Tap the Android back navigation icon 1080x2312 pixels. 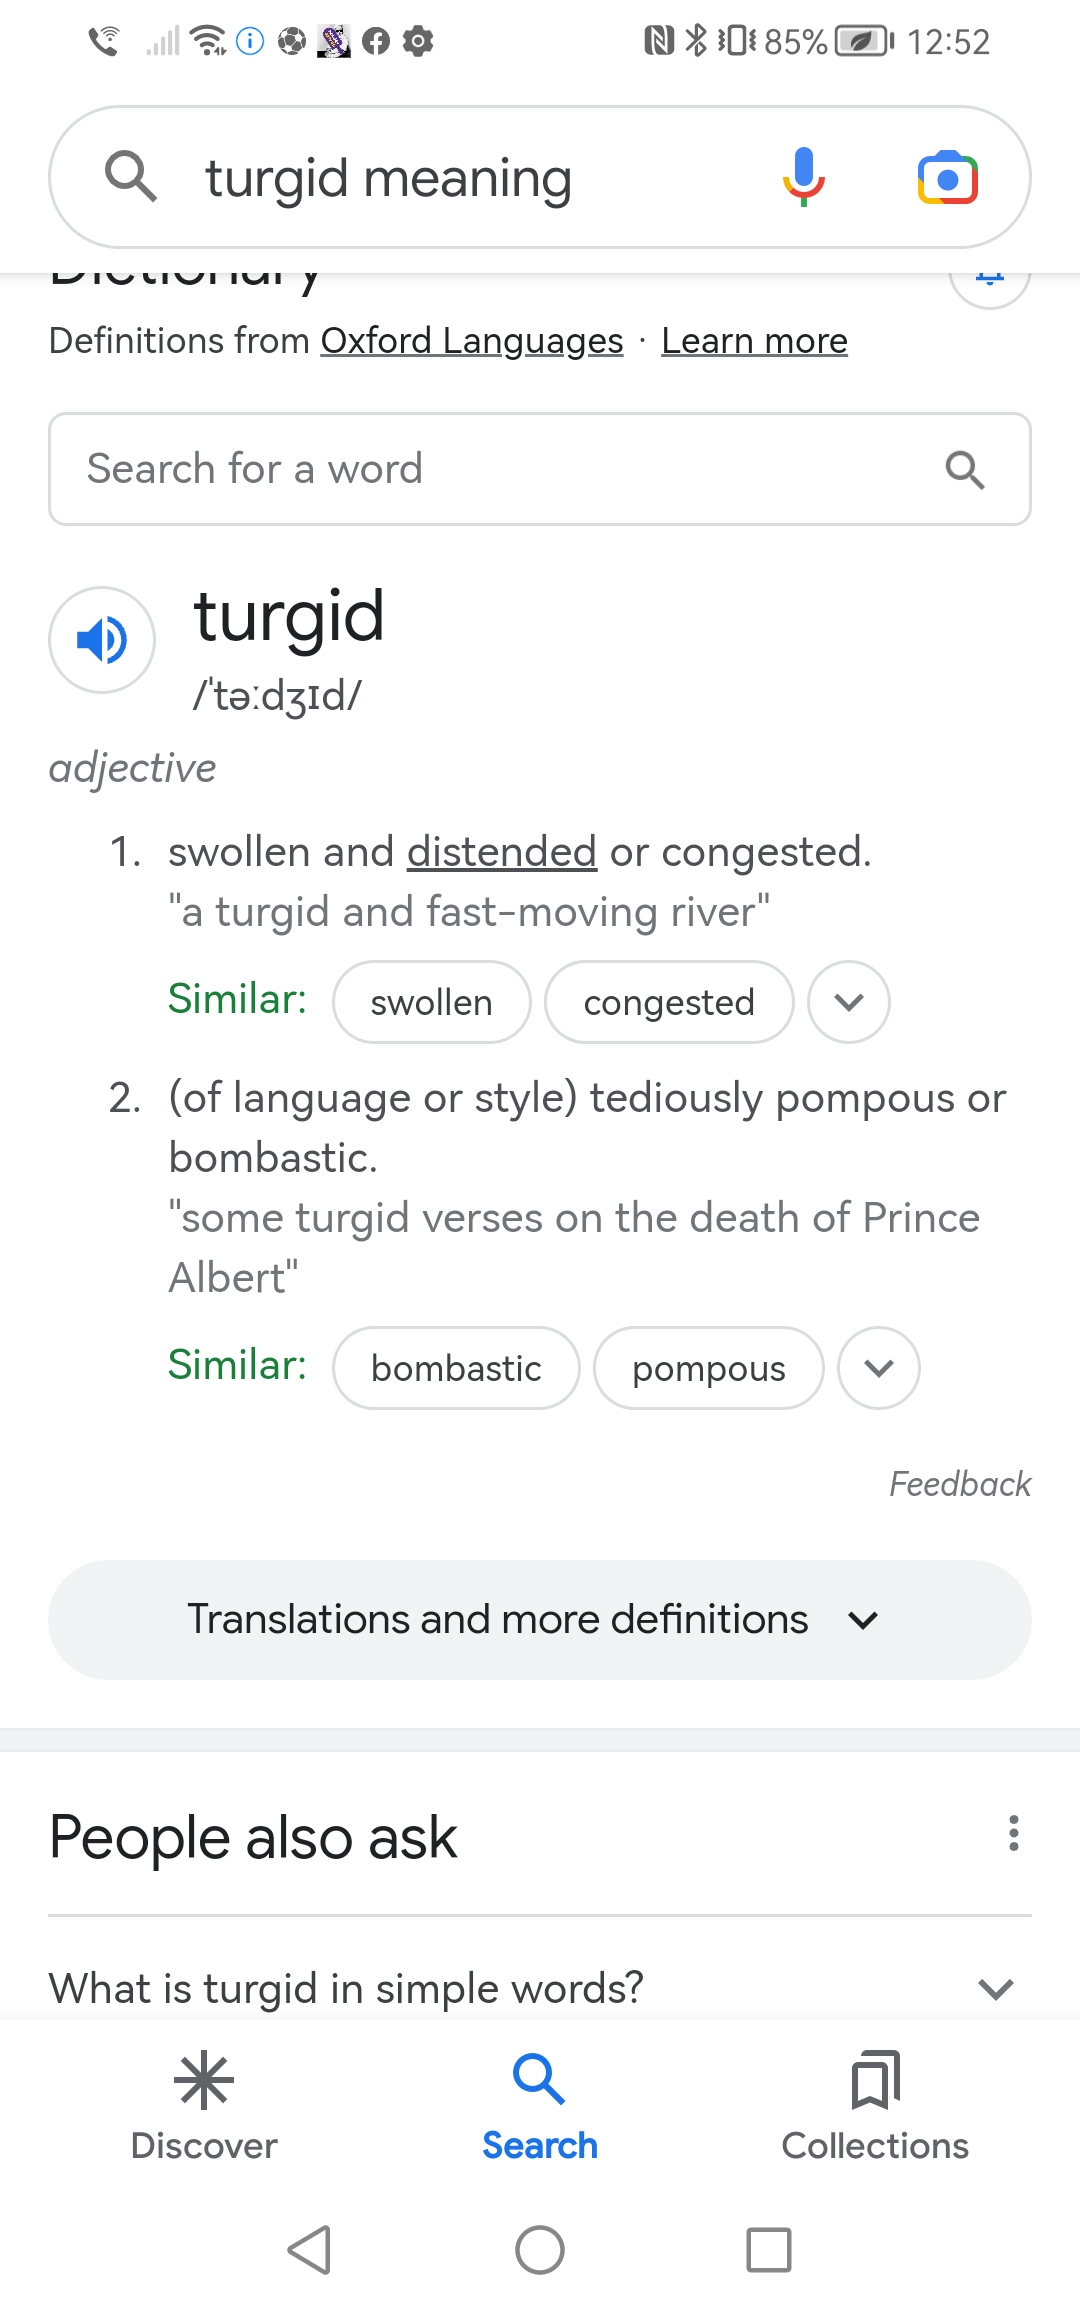309,2250
